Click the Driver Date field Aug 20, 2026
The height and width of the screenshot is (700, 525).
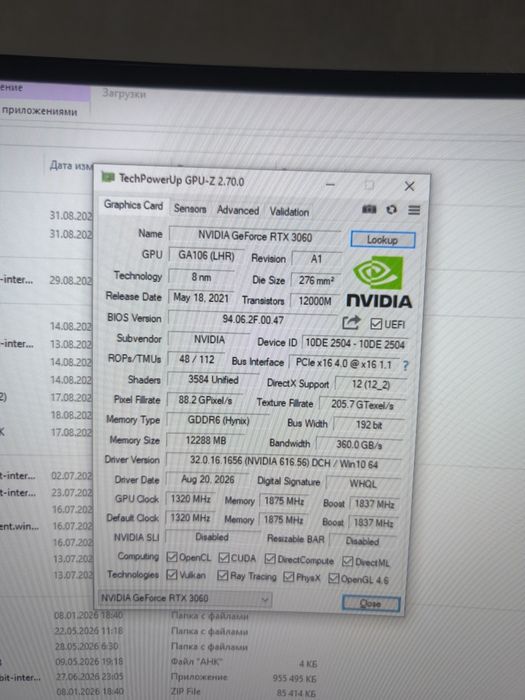[207, 479]
